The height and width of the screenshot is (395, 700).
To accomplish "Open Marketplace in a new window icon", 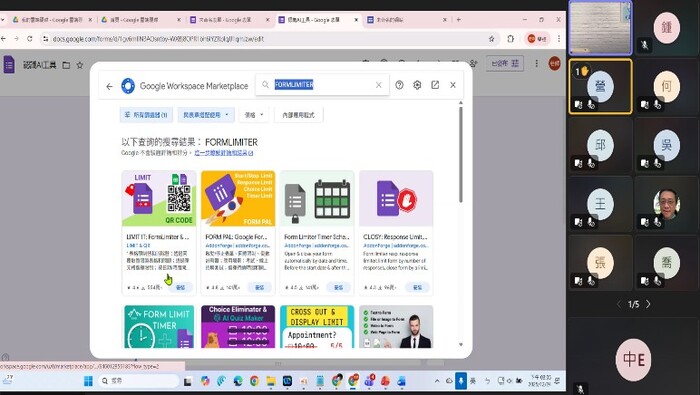I will pyautogui.click(x=435, y=85).
